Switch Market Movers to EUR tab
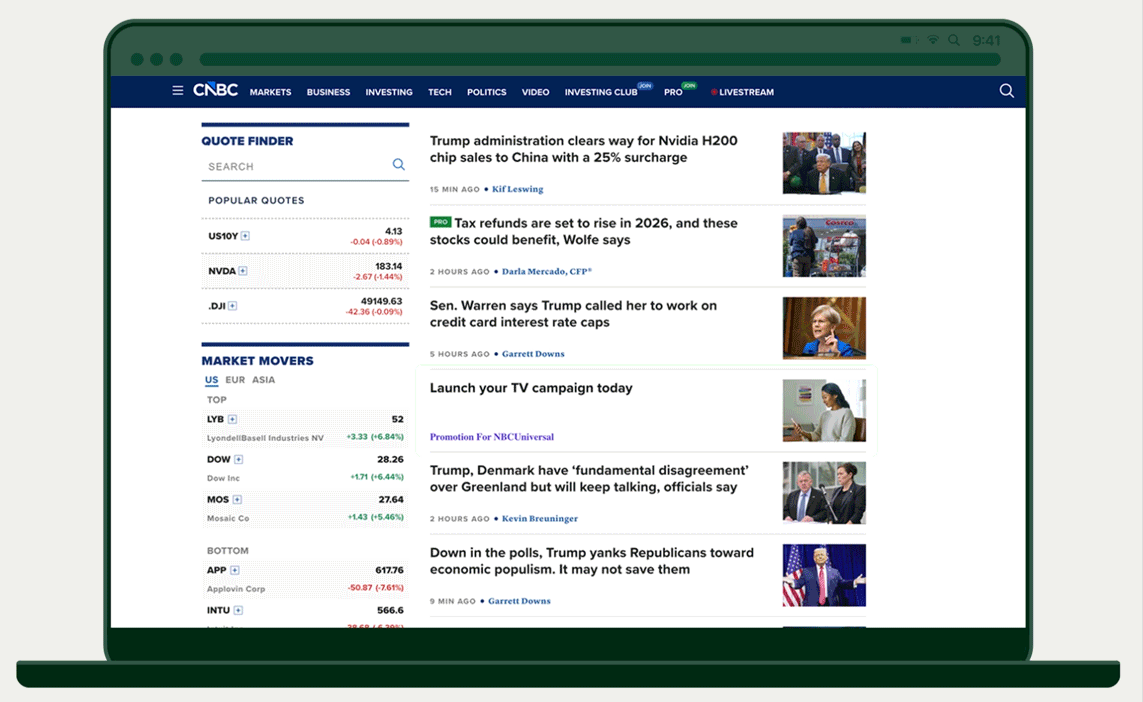Image resolution: width=1143 pixels, height=702 pixels. pos(235,380)
